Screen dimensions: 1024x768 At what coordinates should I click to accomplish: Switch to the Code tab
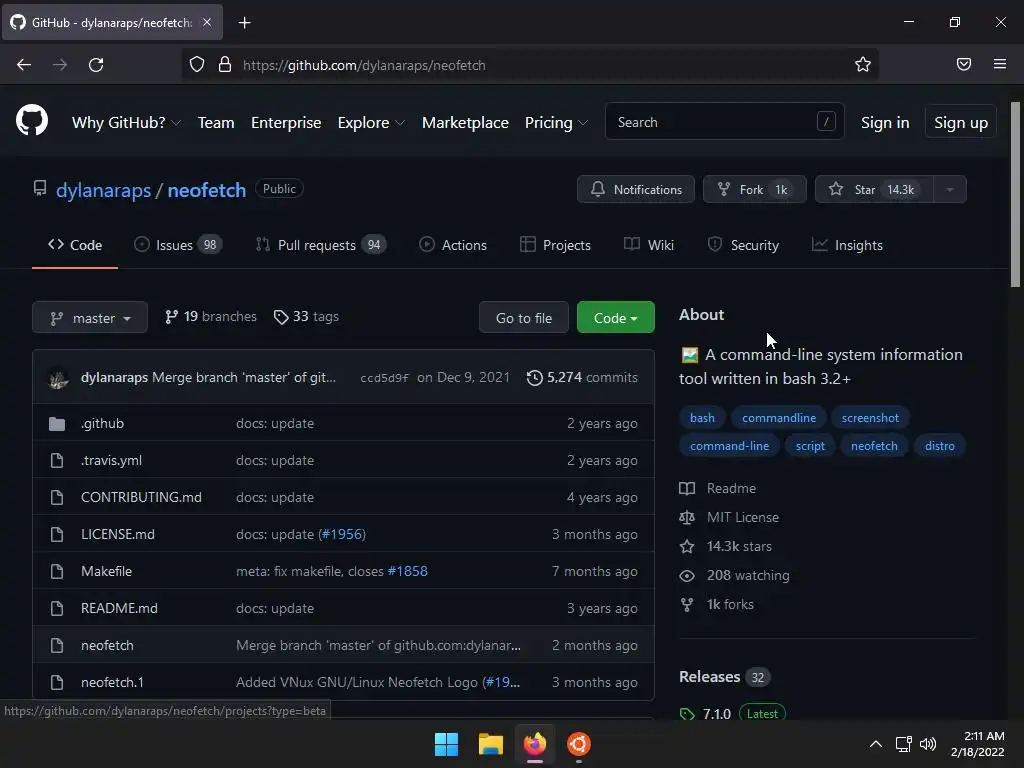tap(75, 245)
